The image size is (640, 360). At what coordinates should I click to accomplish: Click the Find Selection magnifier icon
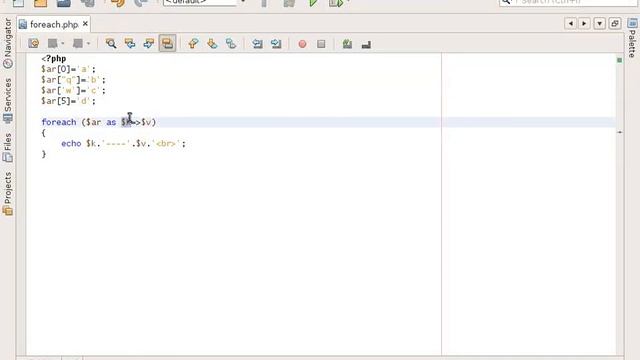pos(111,43)
